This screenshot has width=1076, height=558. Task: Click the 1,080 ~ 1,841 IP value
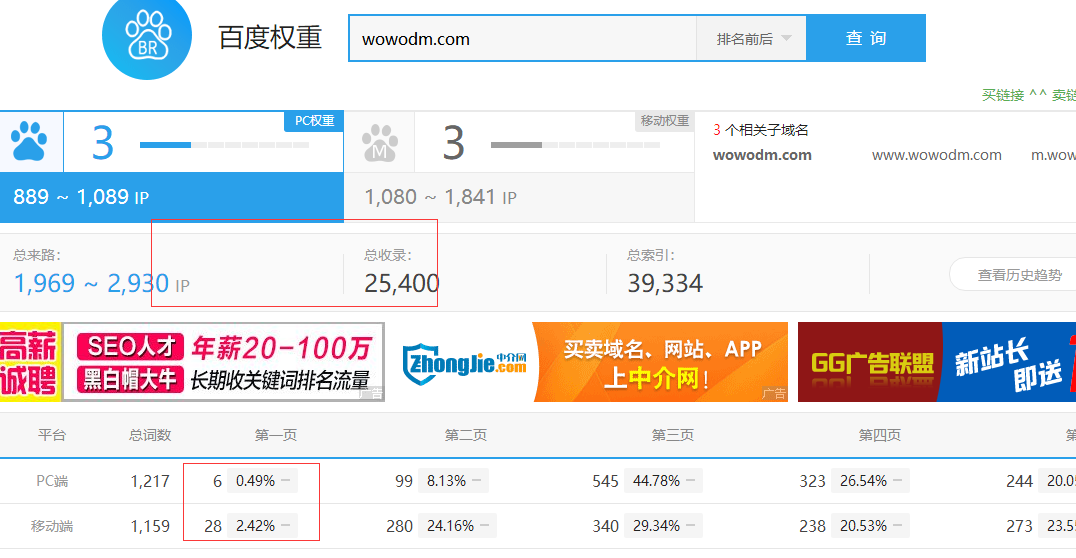pyautogui.click(x=441, y=198)
